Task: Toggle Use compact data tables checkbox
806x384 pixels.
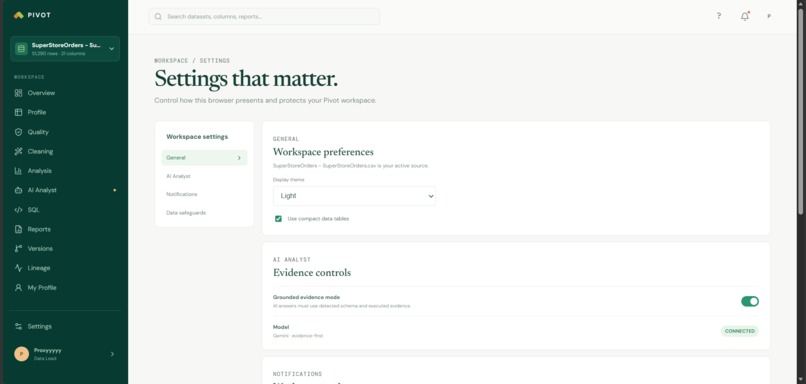Action: pos(278,219)
